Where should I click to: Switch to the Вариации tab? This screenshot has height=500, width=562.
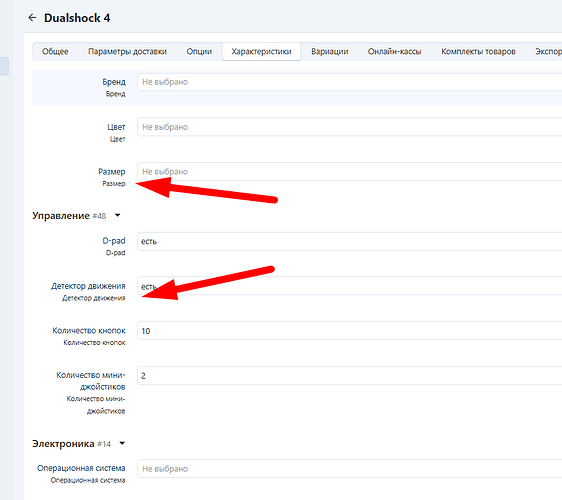[x=330, y=52]
